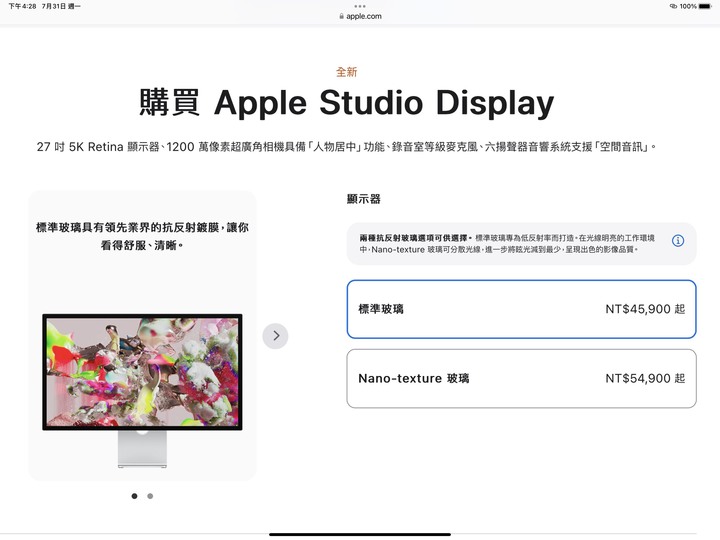Choose the Nano-texture 玻璃 option
The width and height of the screenshot is (720, 540).
tap(521, 378)
